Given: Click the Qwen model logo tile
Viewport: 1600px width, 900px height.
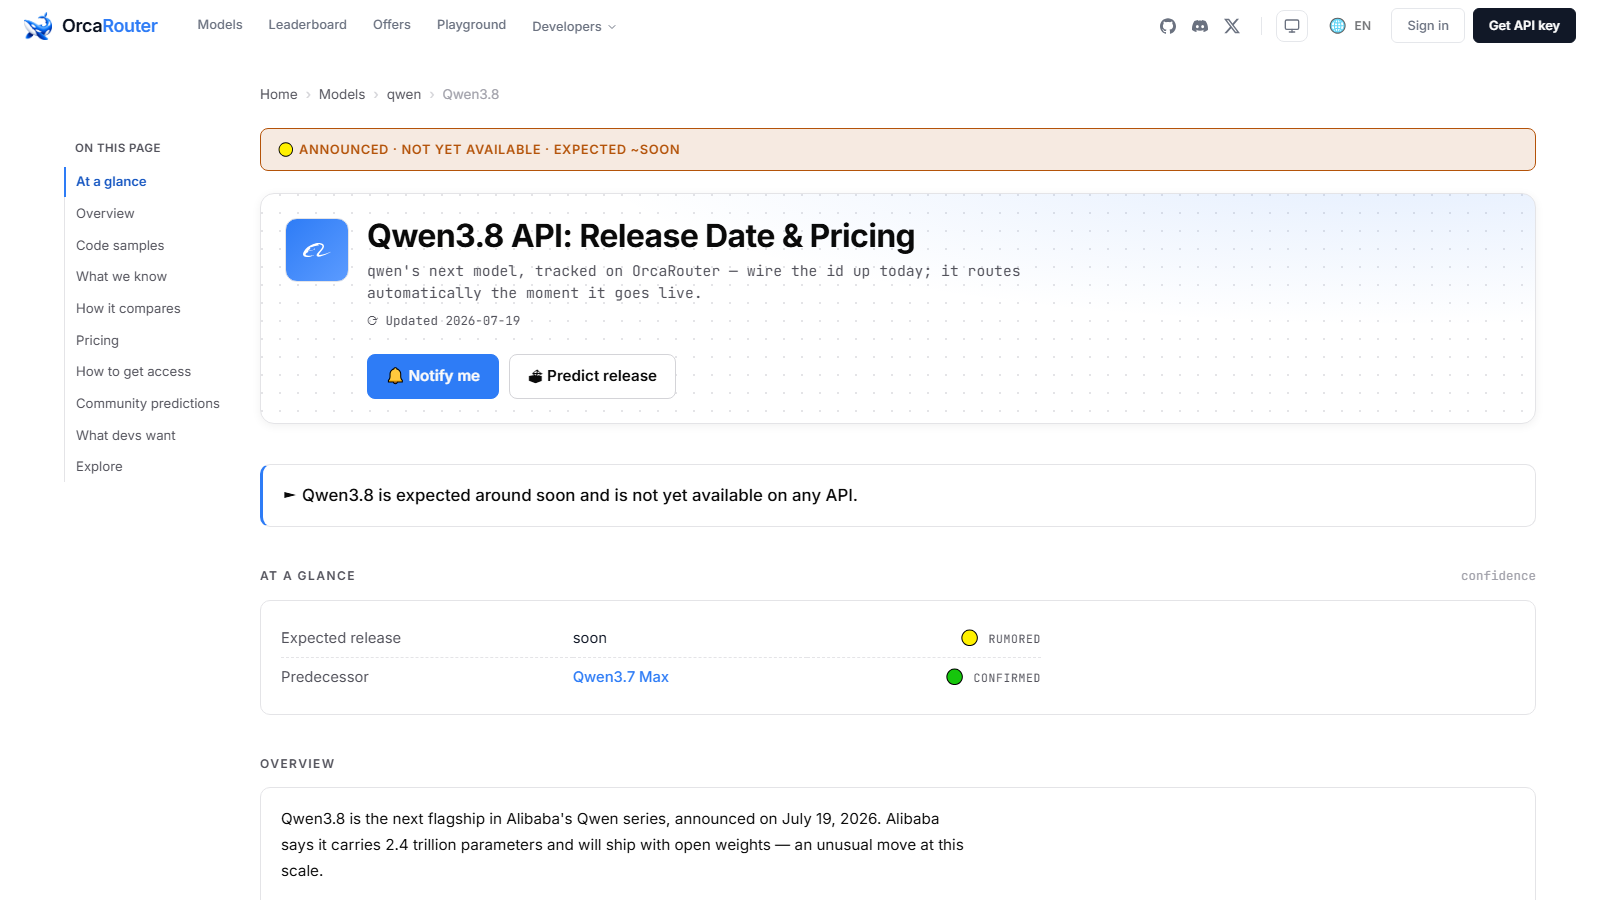Looking at the screenshot, I should coord(317,250).
